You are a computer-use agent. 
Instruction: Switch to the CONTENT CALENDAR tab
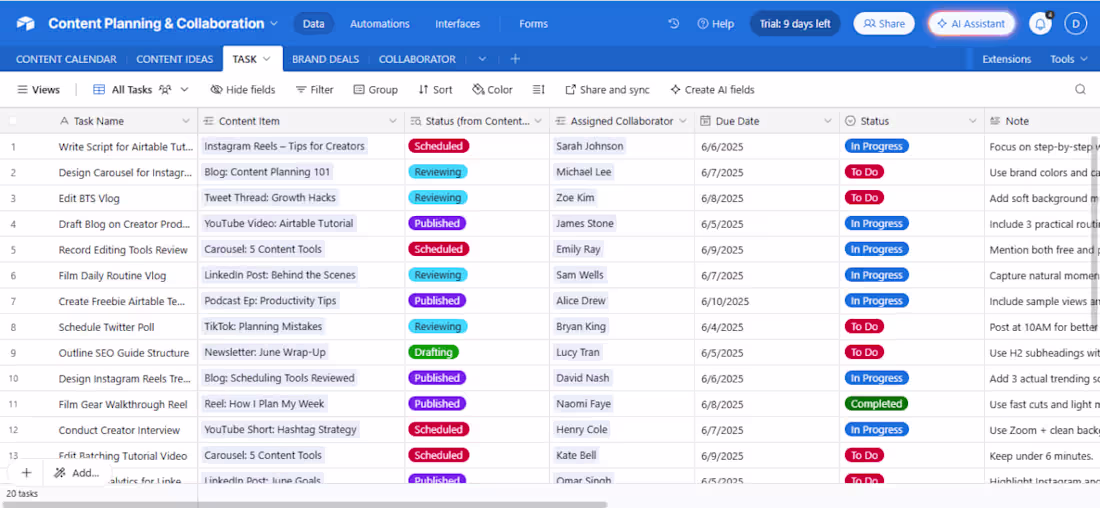66,59
